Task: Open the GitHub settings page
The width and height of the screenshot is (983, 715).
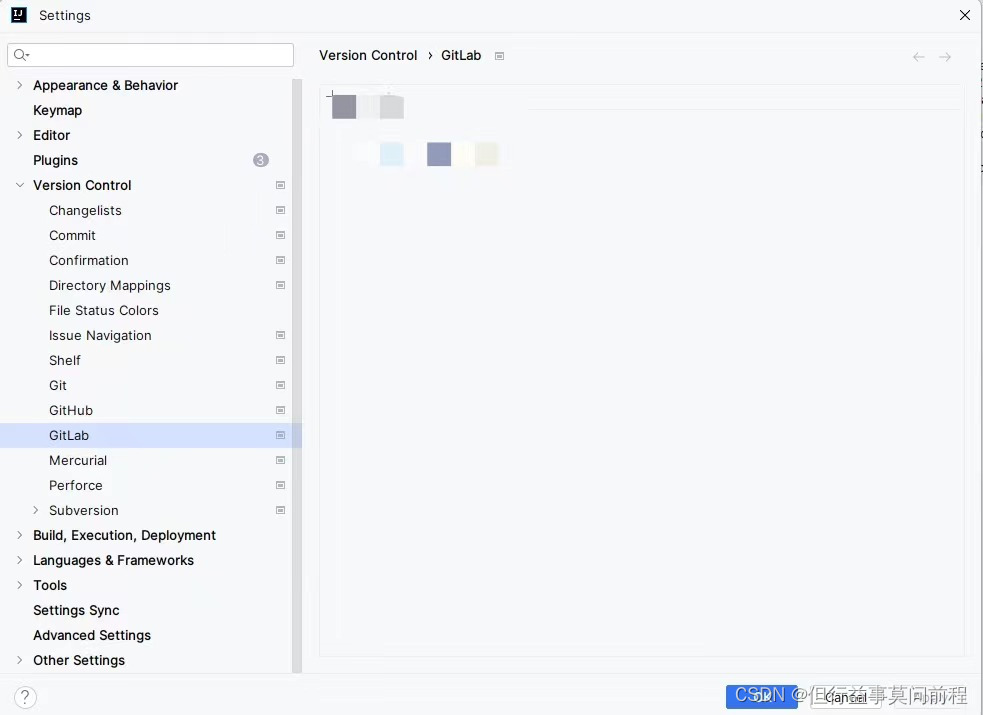Action: (71, 410)
